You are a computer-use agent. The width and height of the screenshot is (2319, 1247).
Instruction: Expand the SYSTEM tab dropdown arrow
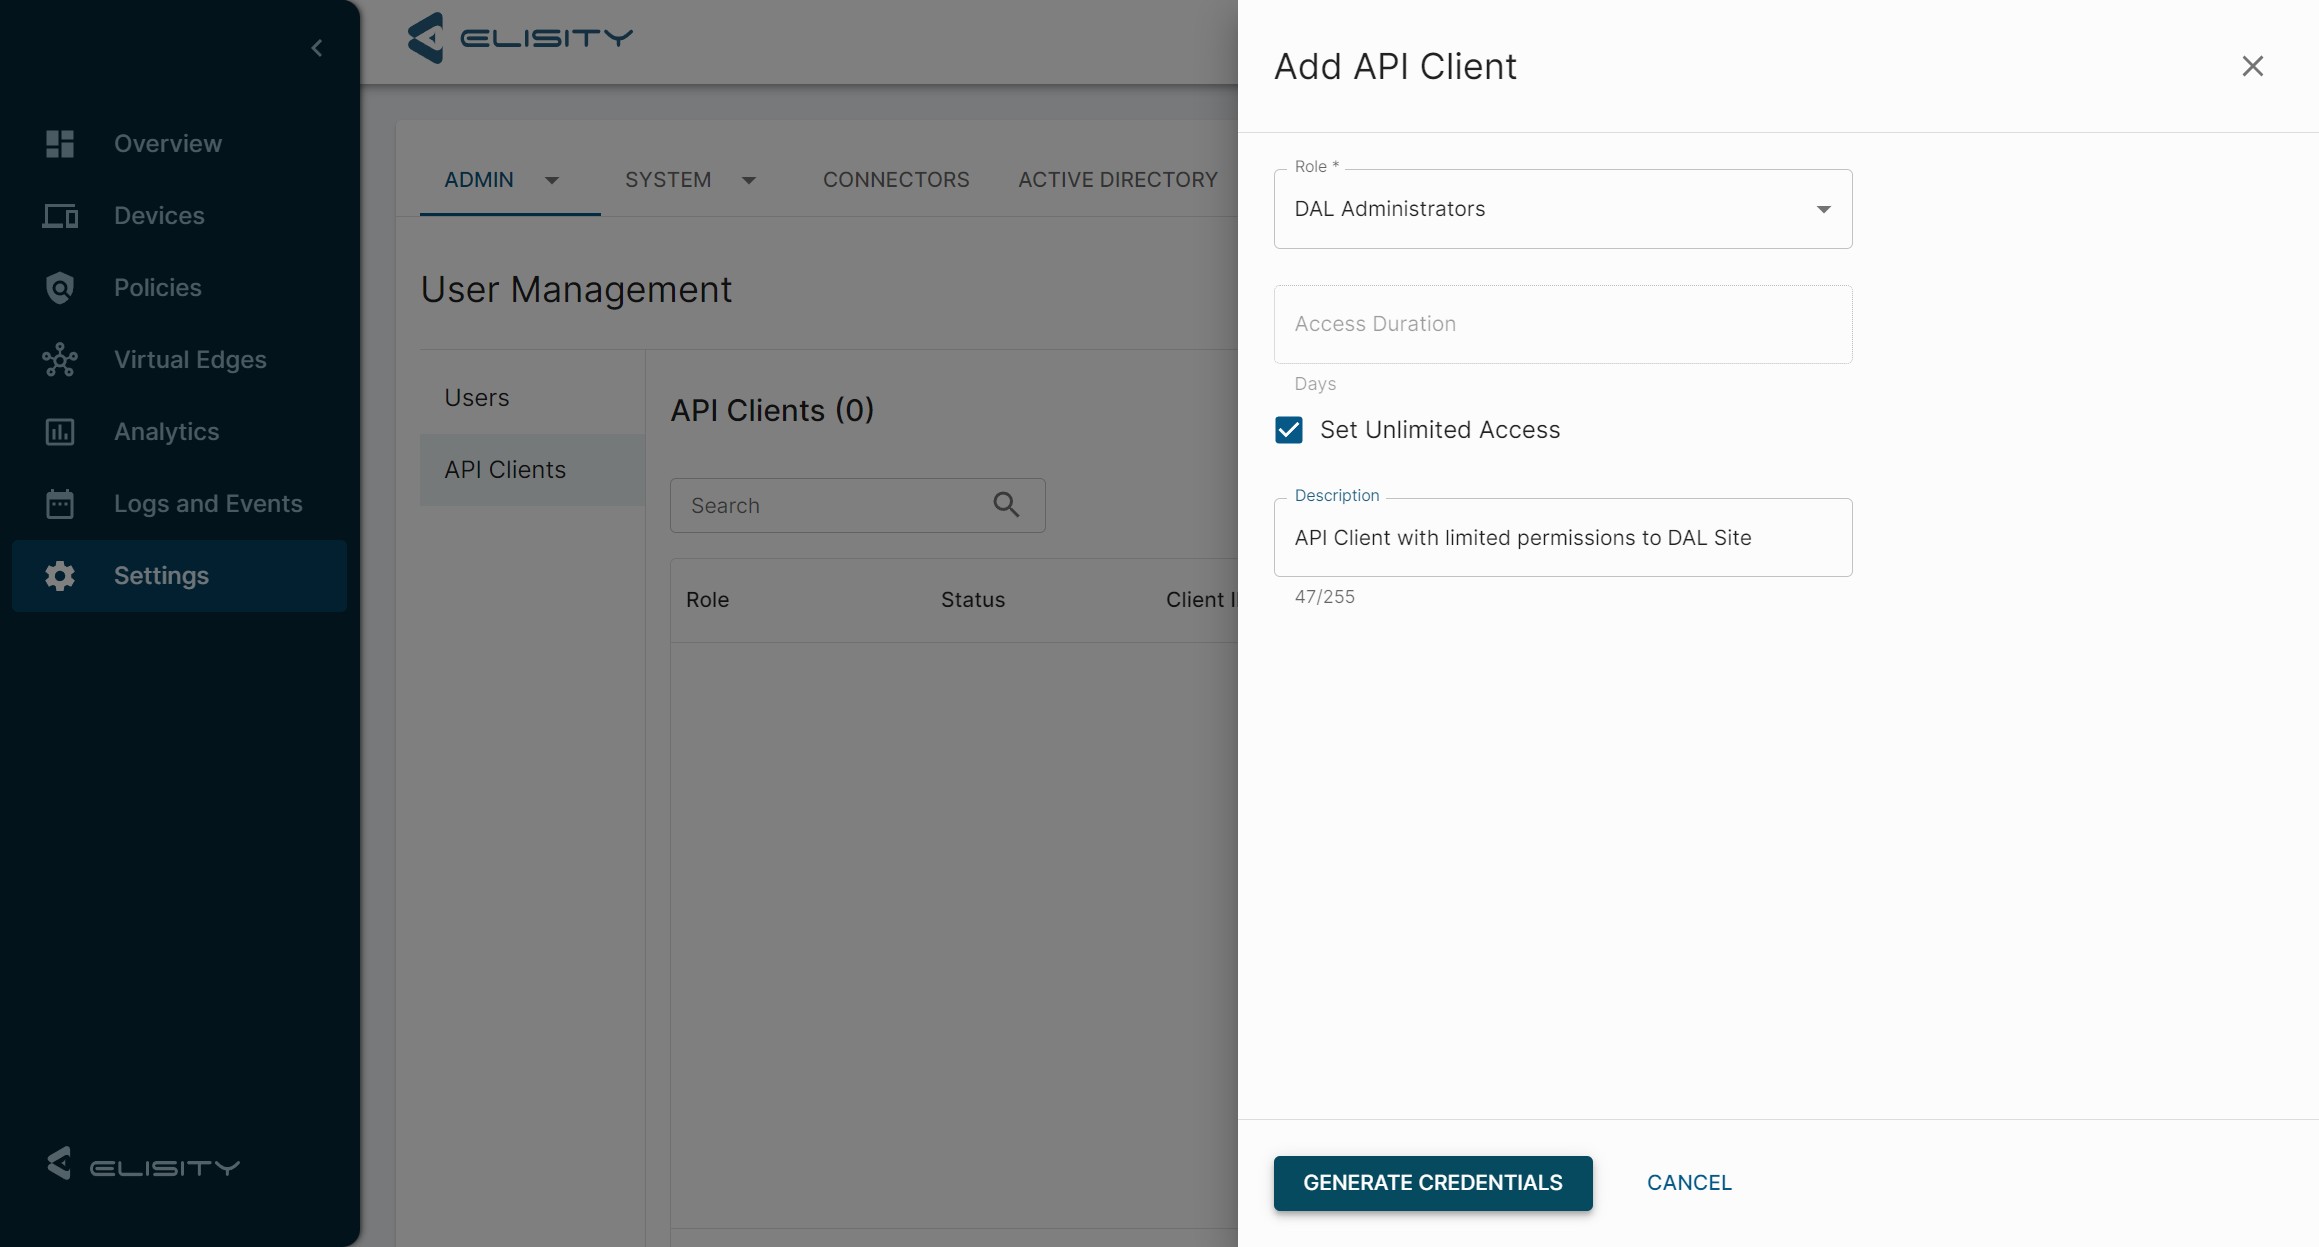749,180
